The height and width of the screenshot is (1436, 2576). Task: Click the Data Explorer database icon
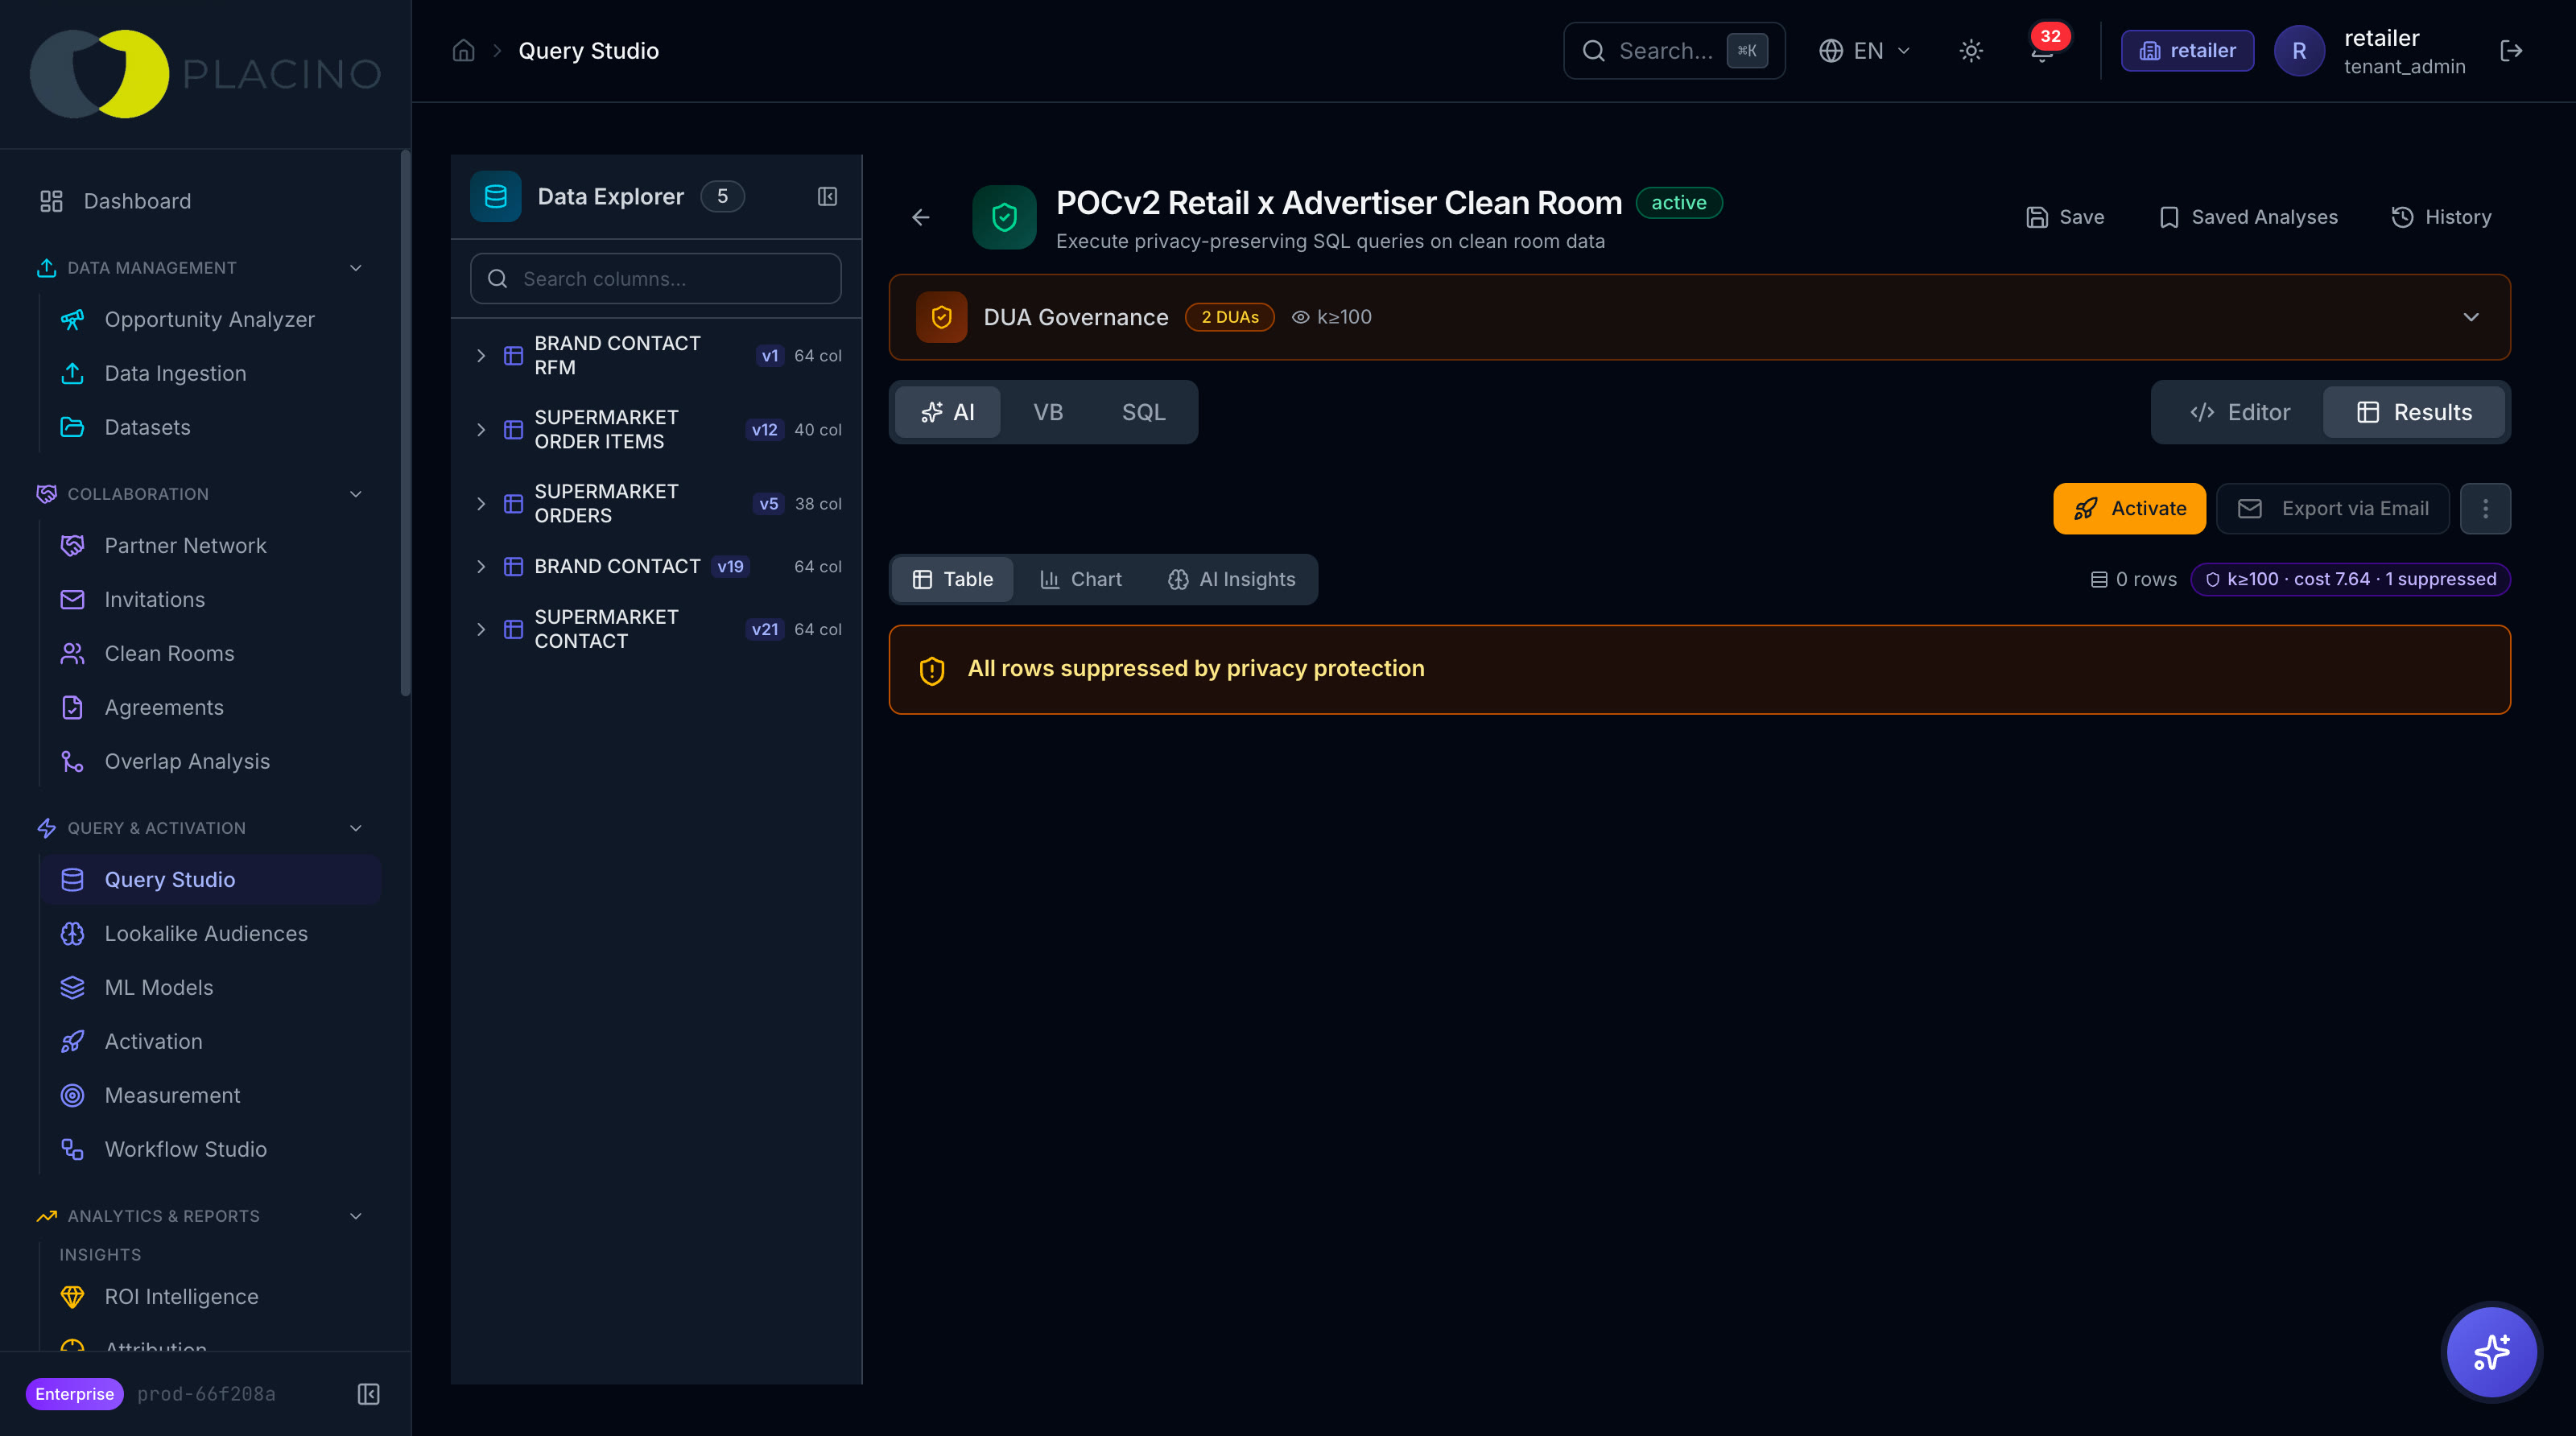496,196
